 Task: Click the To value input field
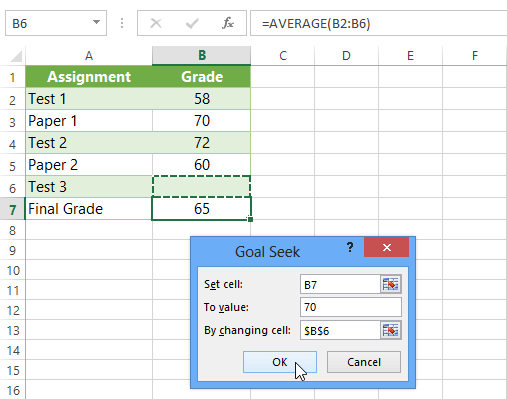point(351,307)
